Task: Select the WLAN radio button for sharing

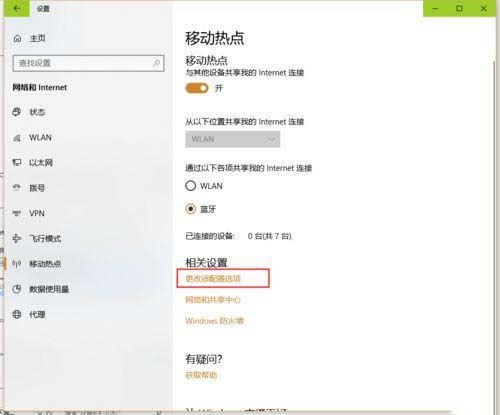Action: coord(191,186)
